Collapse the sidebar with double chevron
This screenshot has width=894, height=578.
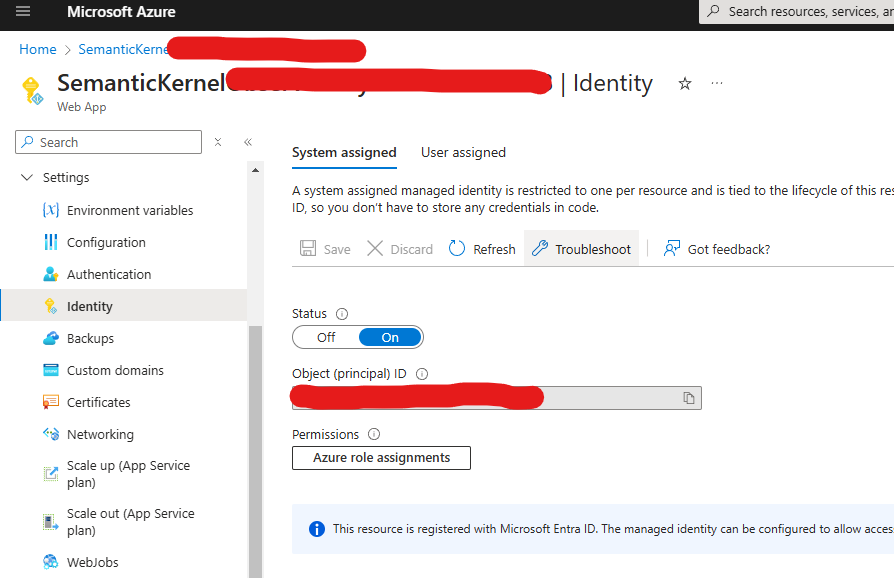pyautogui.click(x=248, y=142)
